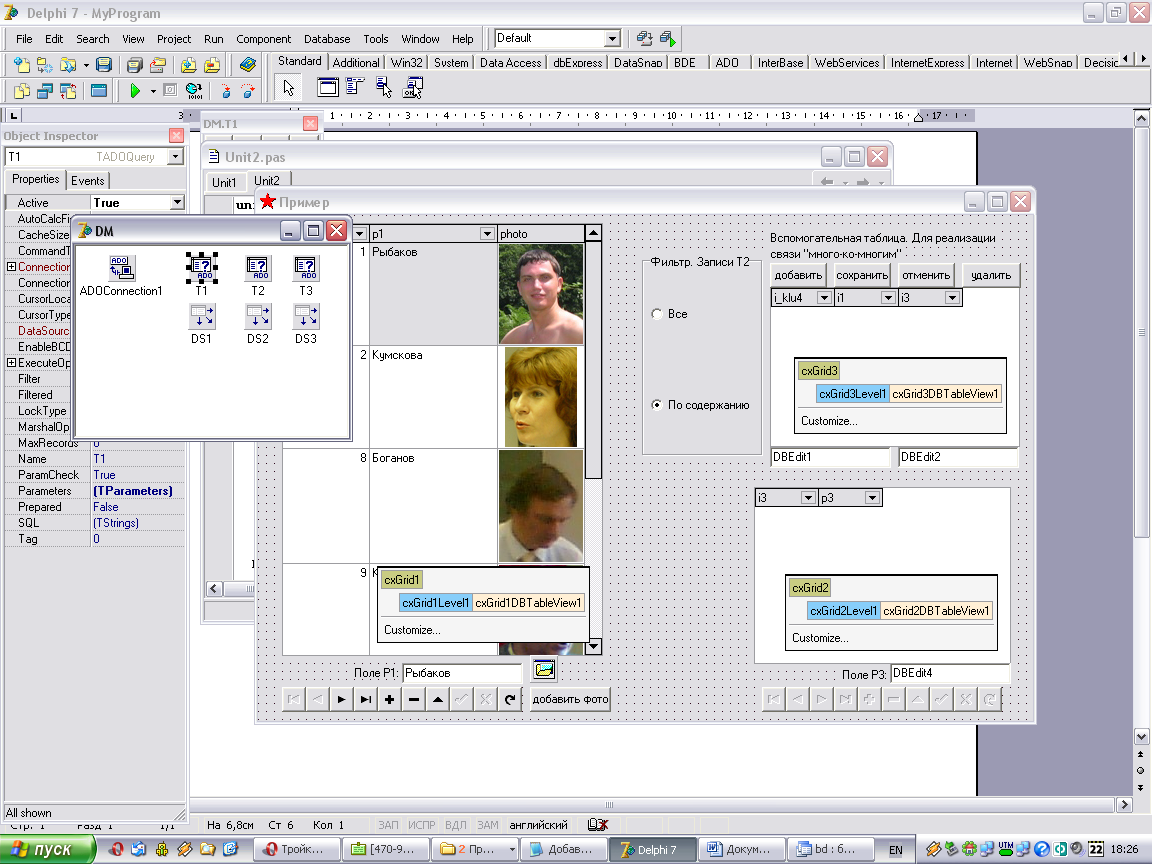Image resolution: width=1152 pixels, height=864 pixels.
Task: Select the T2 query component in DM
Action: [258, 276]
